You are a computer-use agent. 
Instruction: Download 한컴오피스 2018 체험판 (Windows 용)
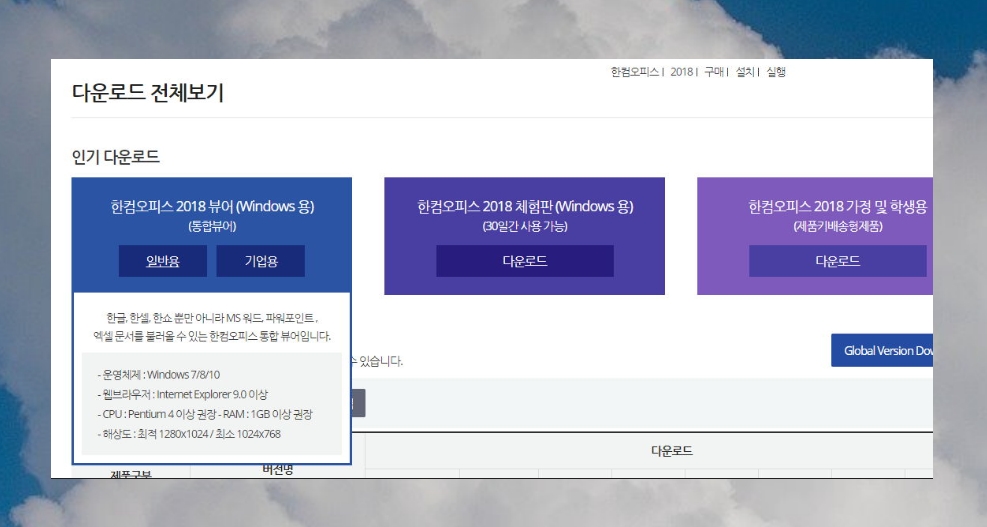(524, 261)
